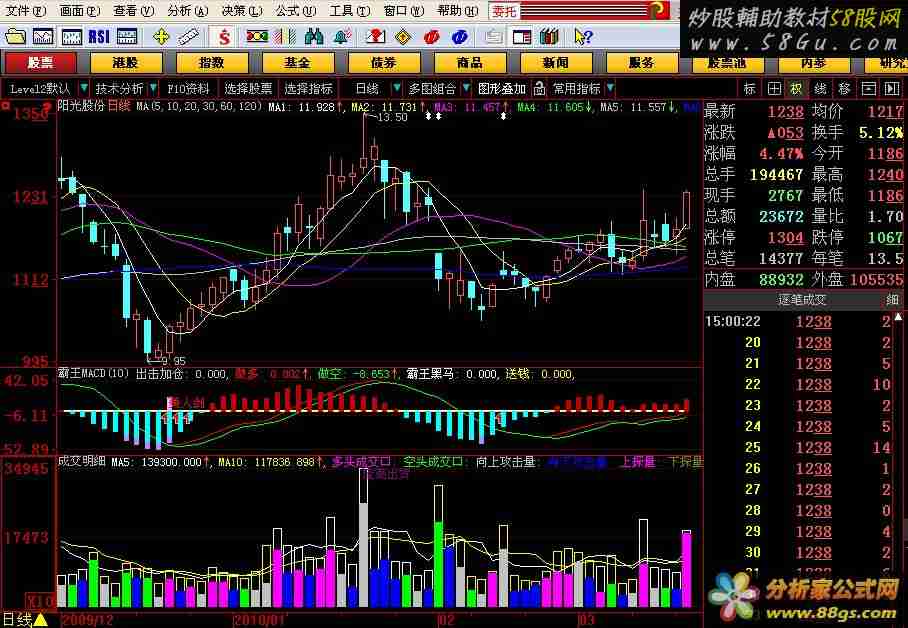Click the window layout panel icon
The height and width of the screenshot is (628, 908).
(x=522, y=37)
